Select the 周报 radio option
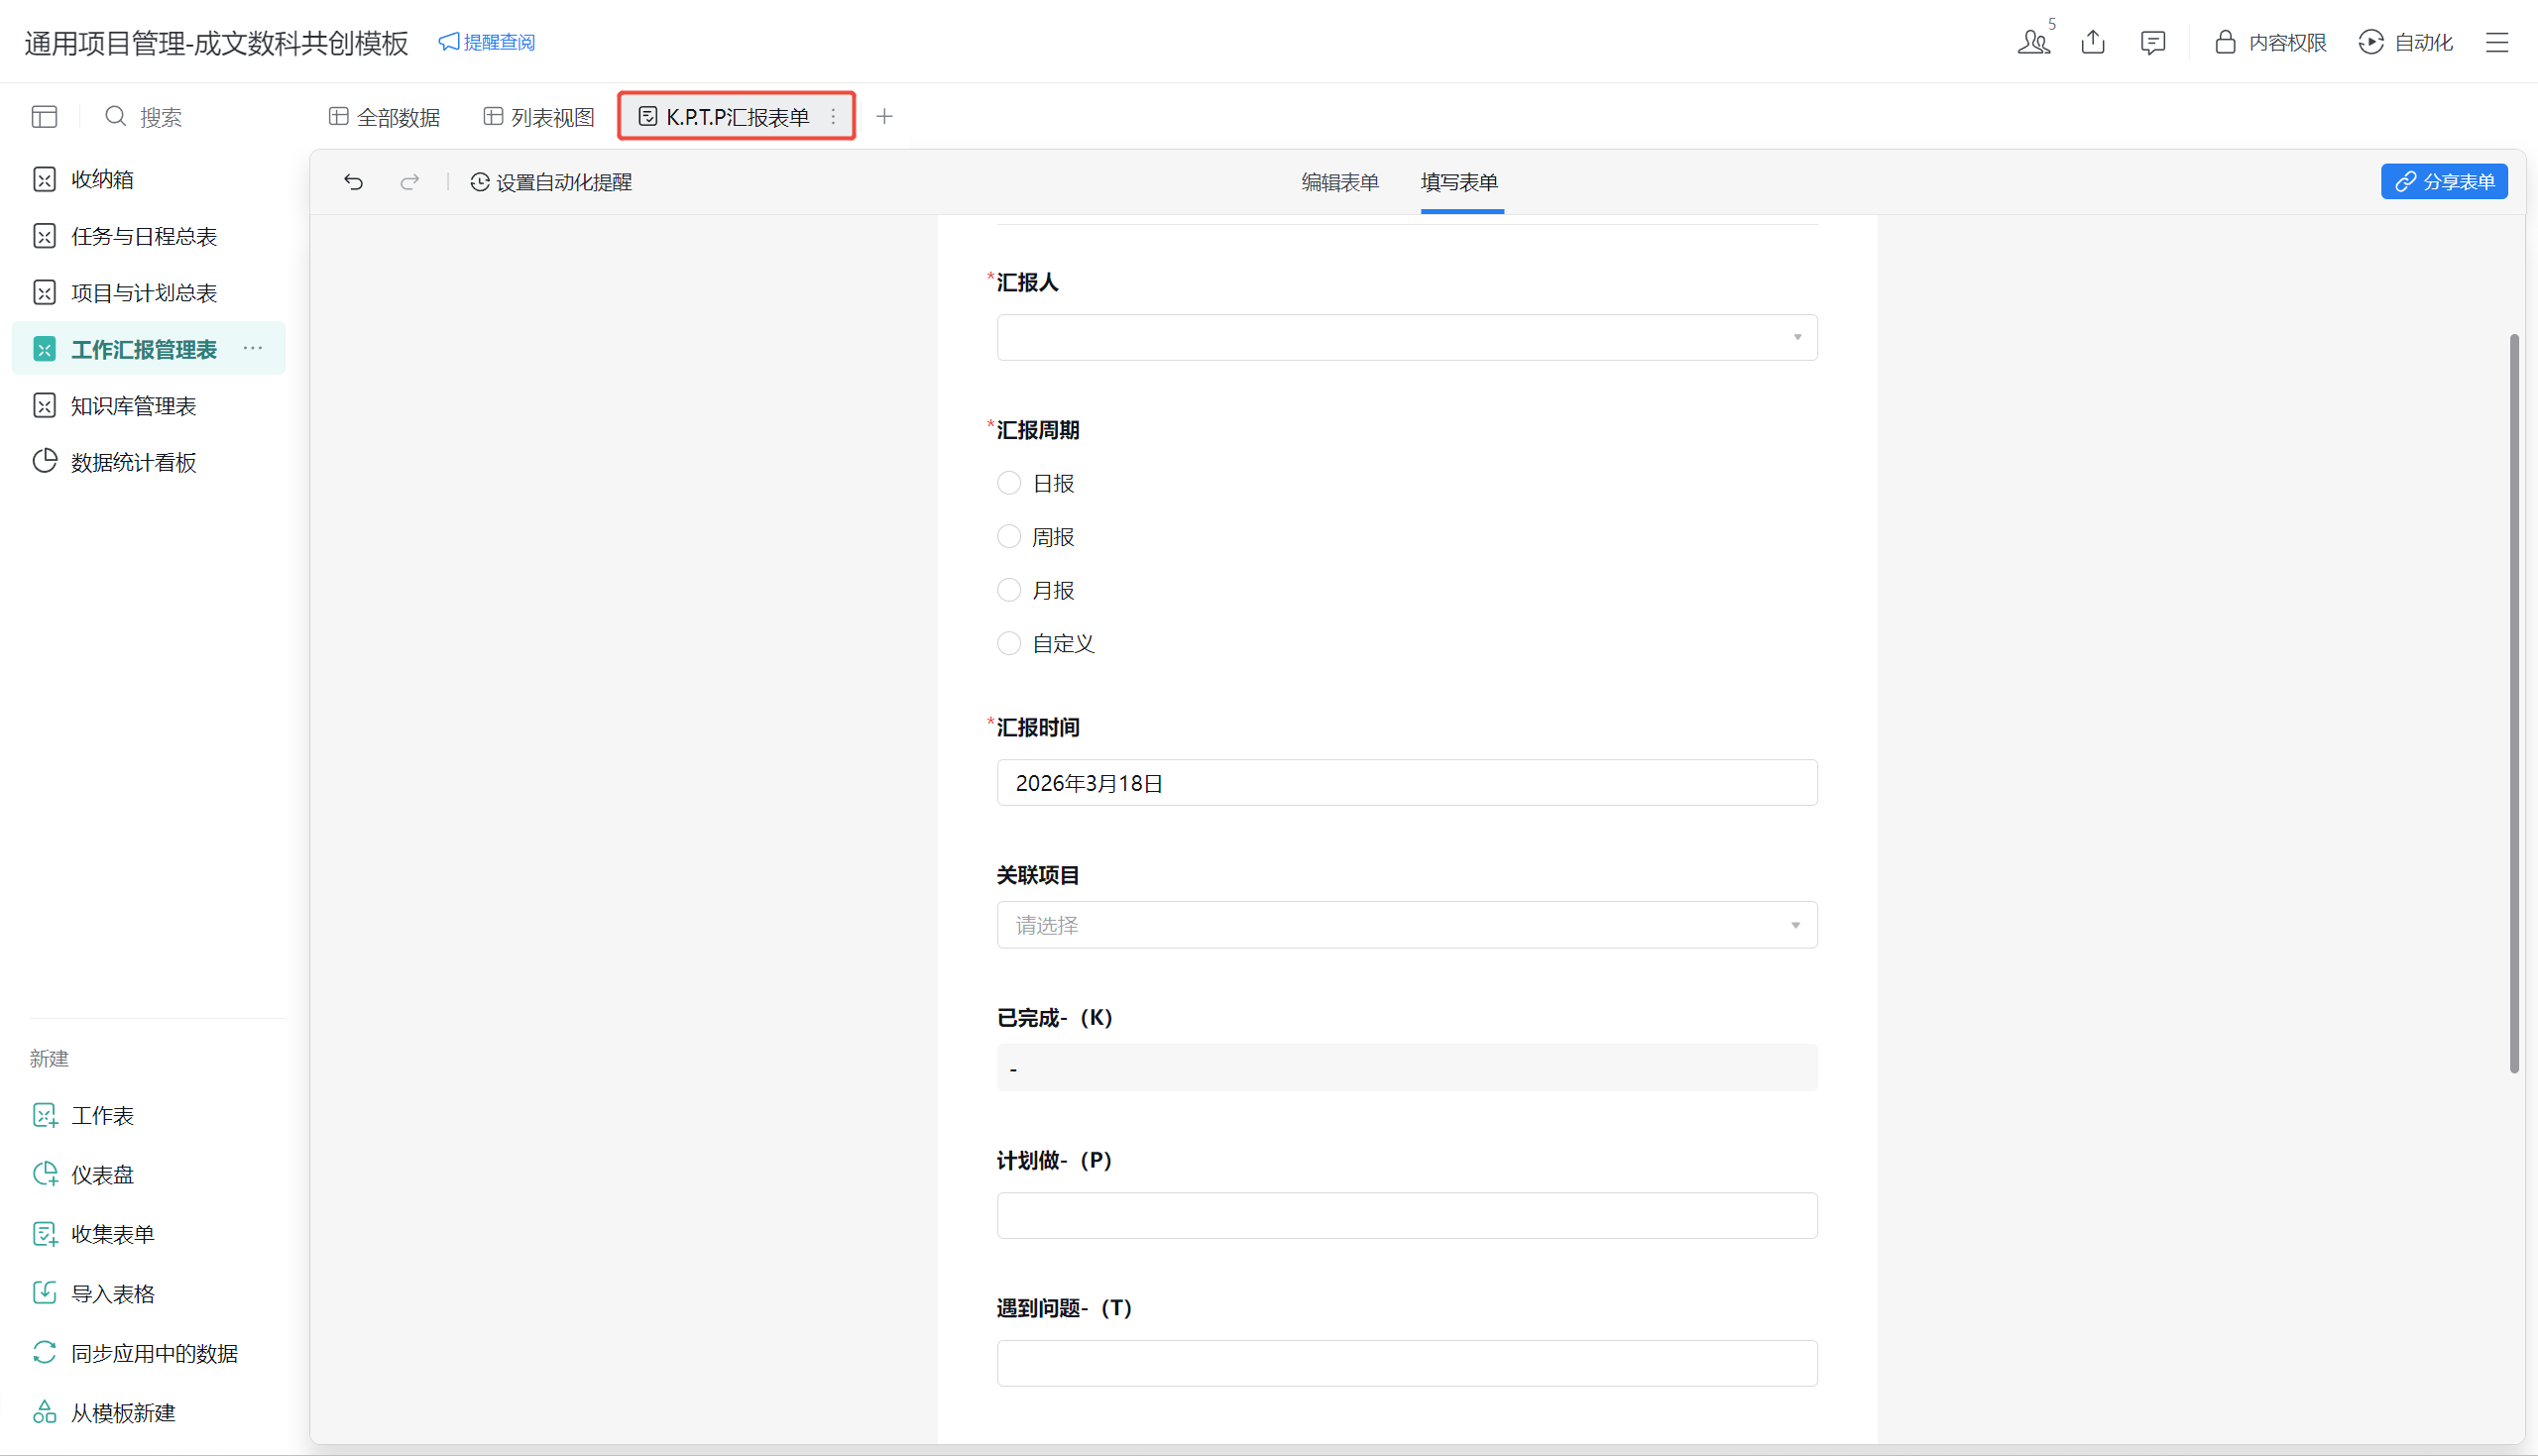 pyautogui.click(x=1009, y=537)
